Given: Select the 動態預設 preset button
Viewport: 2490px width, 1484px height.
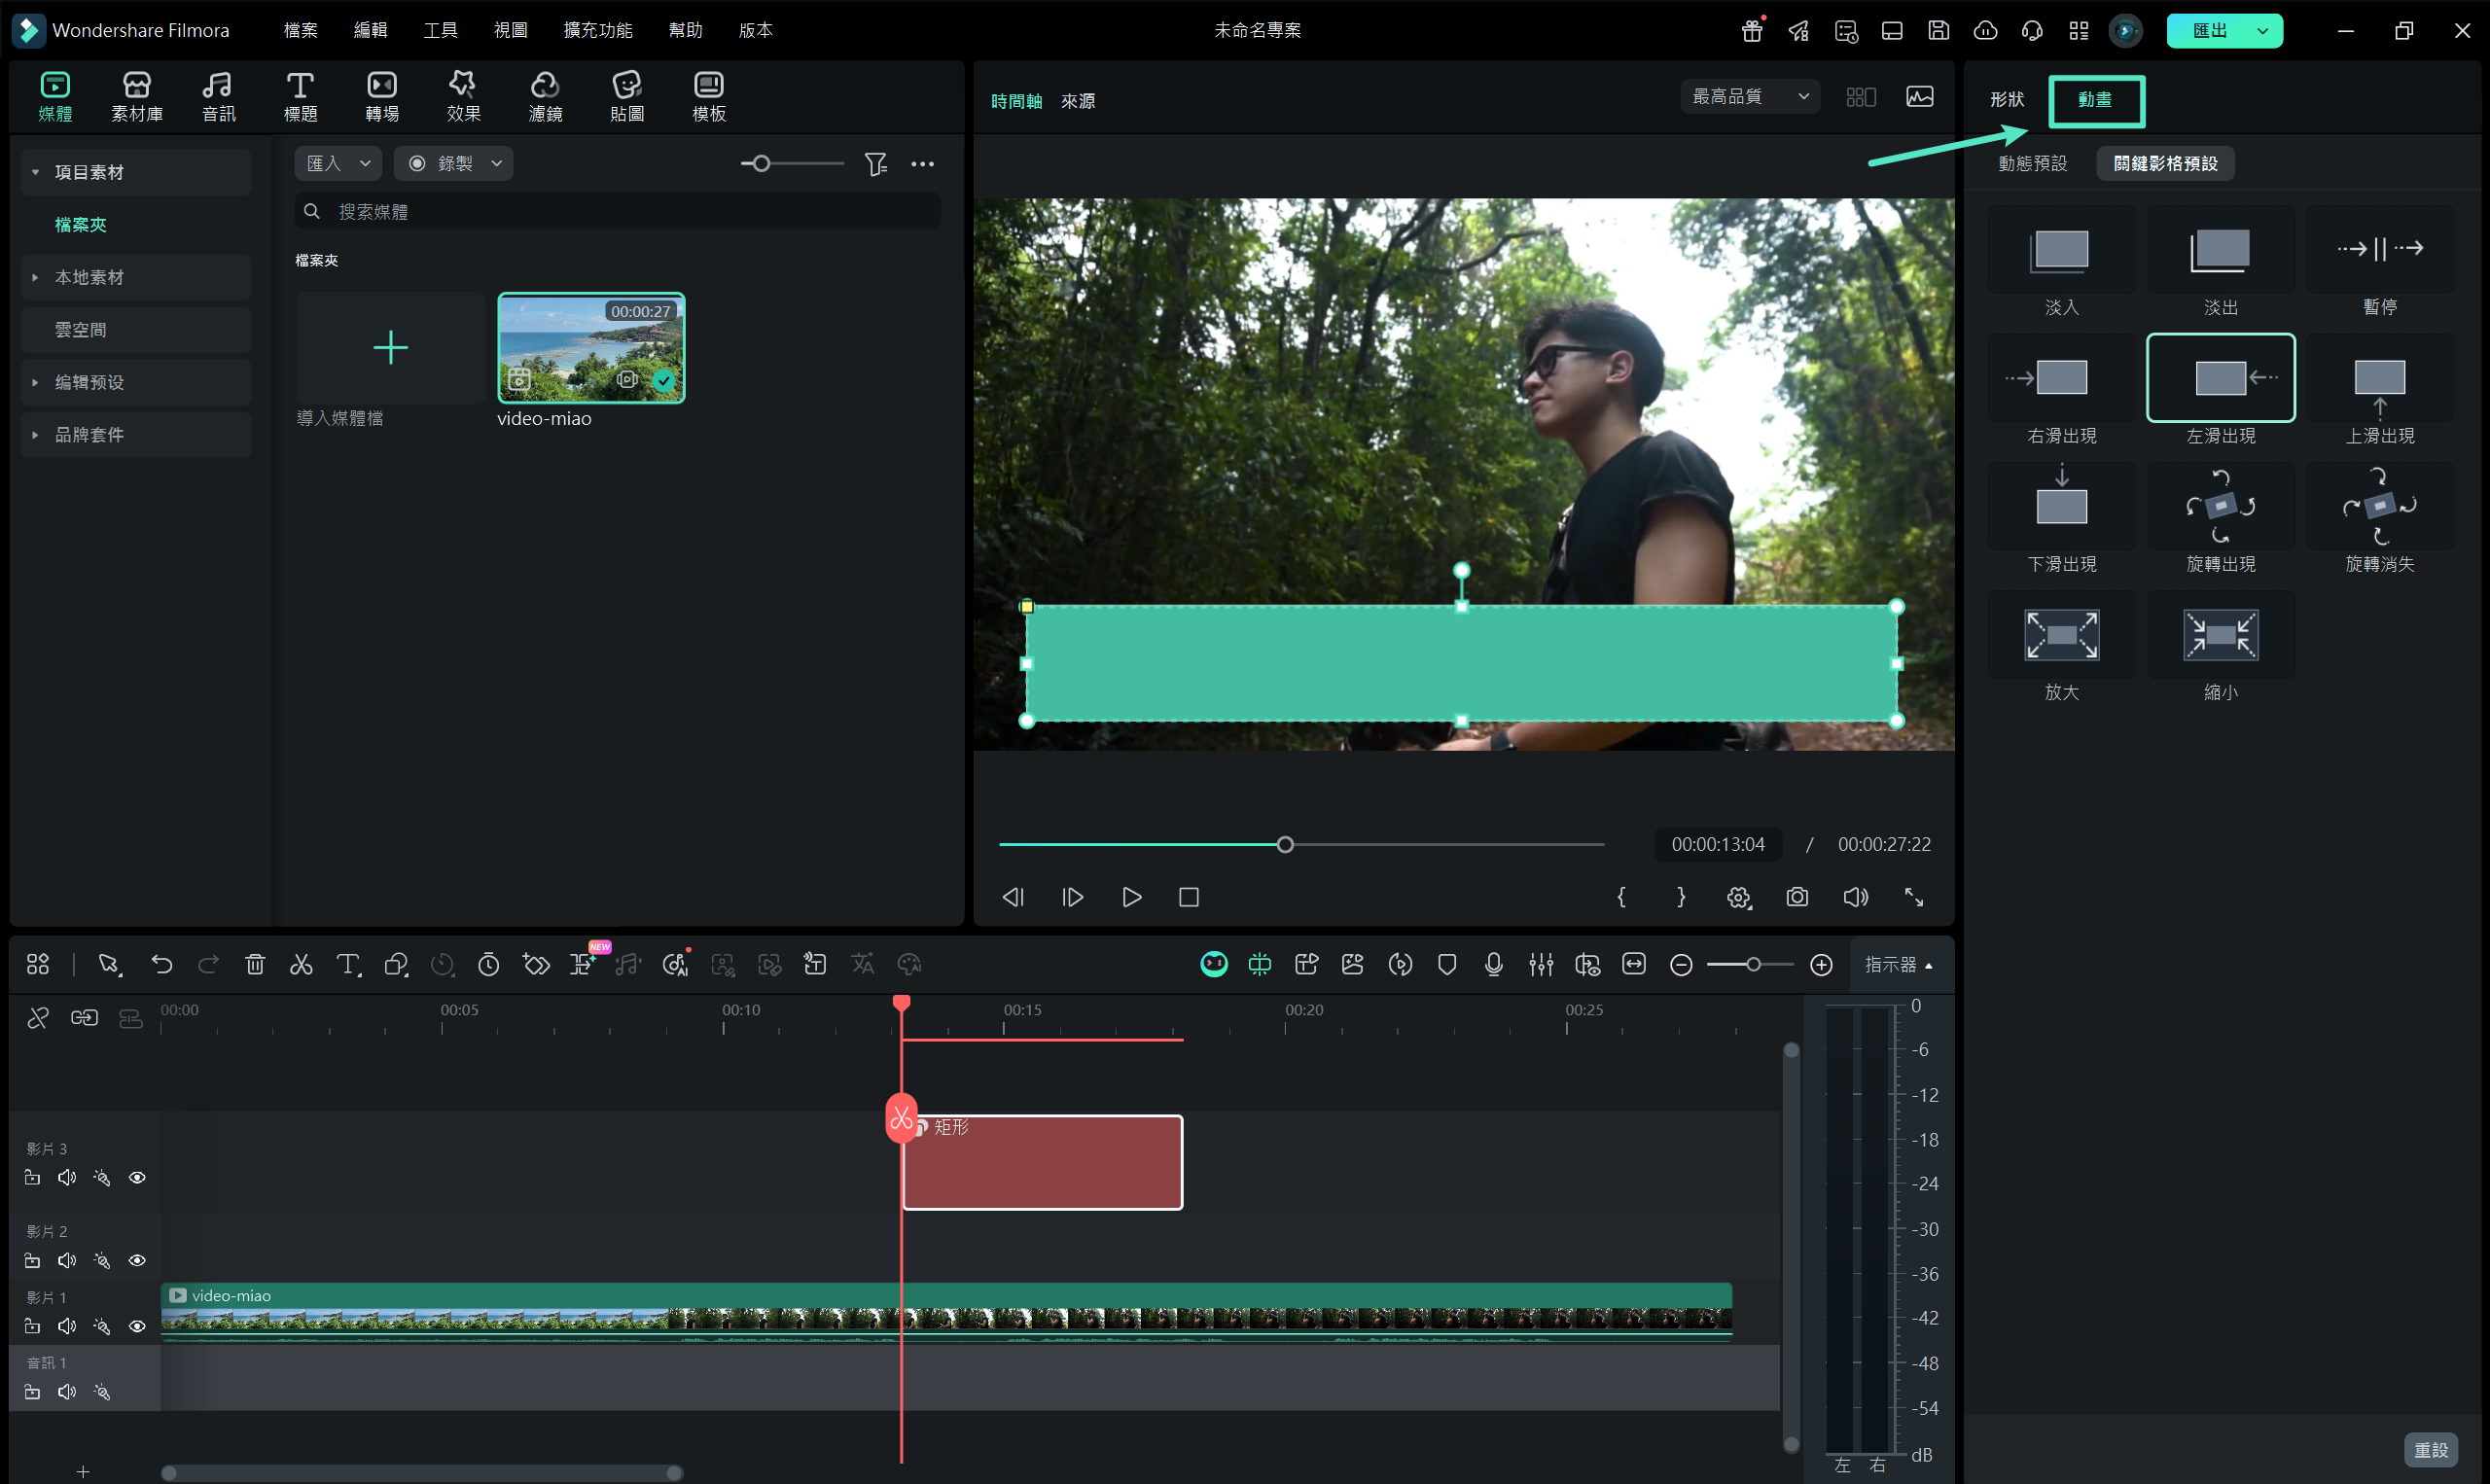Looking at the screenshot, I should [x=2032, y=163].
